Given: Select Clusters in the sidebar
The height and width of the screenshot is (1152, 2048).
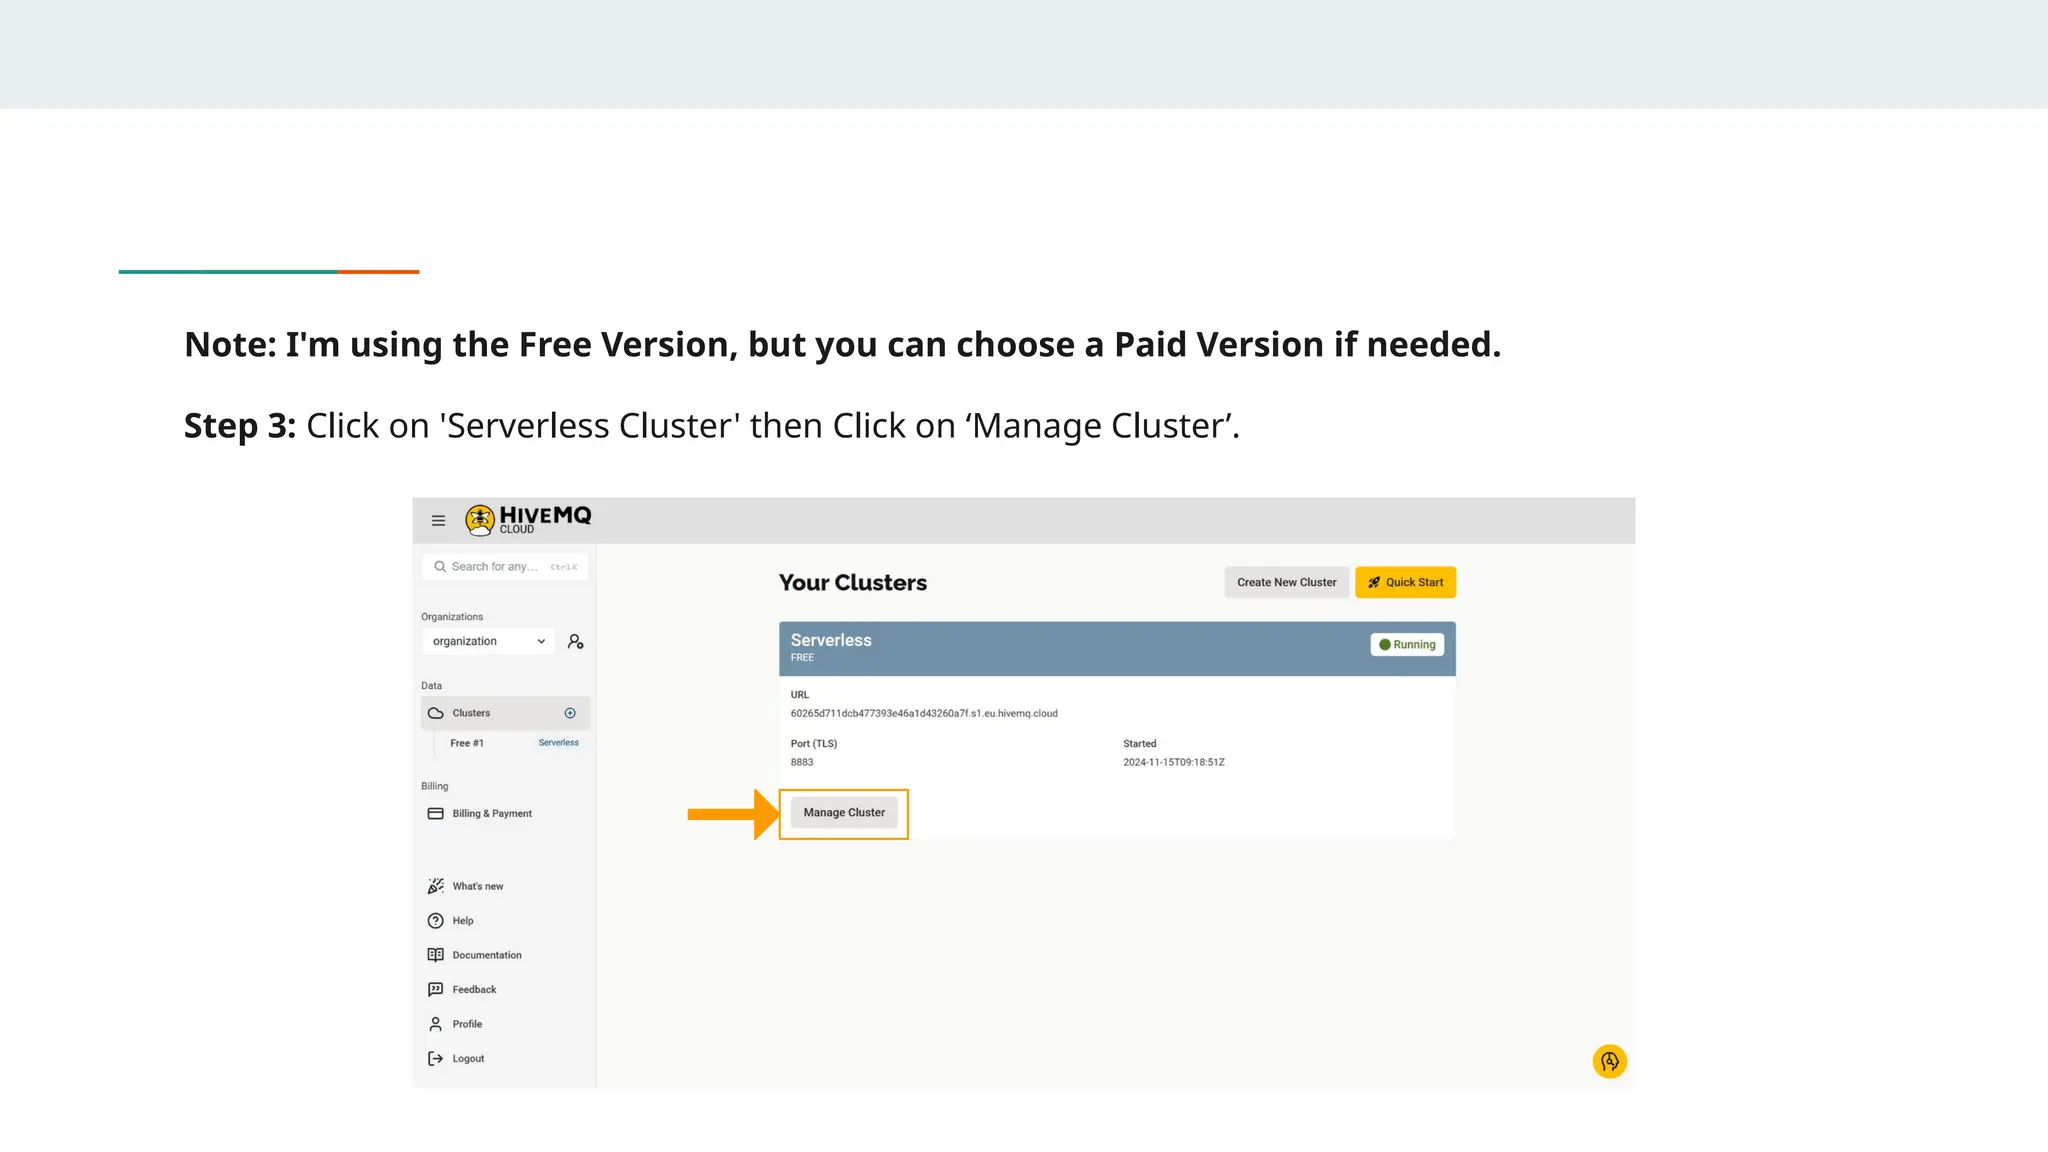Looking at the screenshot, I should click(x=505, y=713).
